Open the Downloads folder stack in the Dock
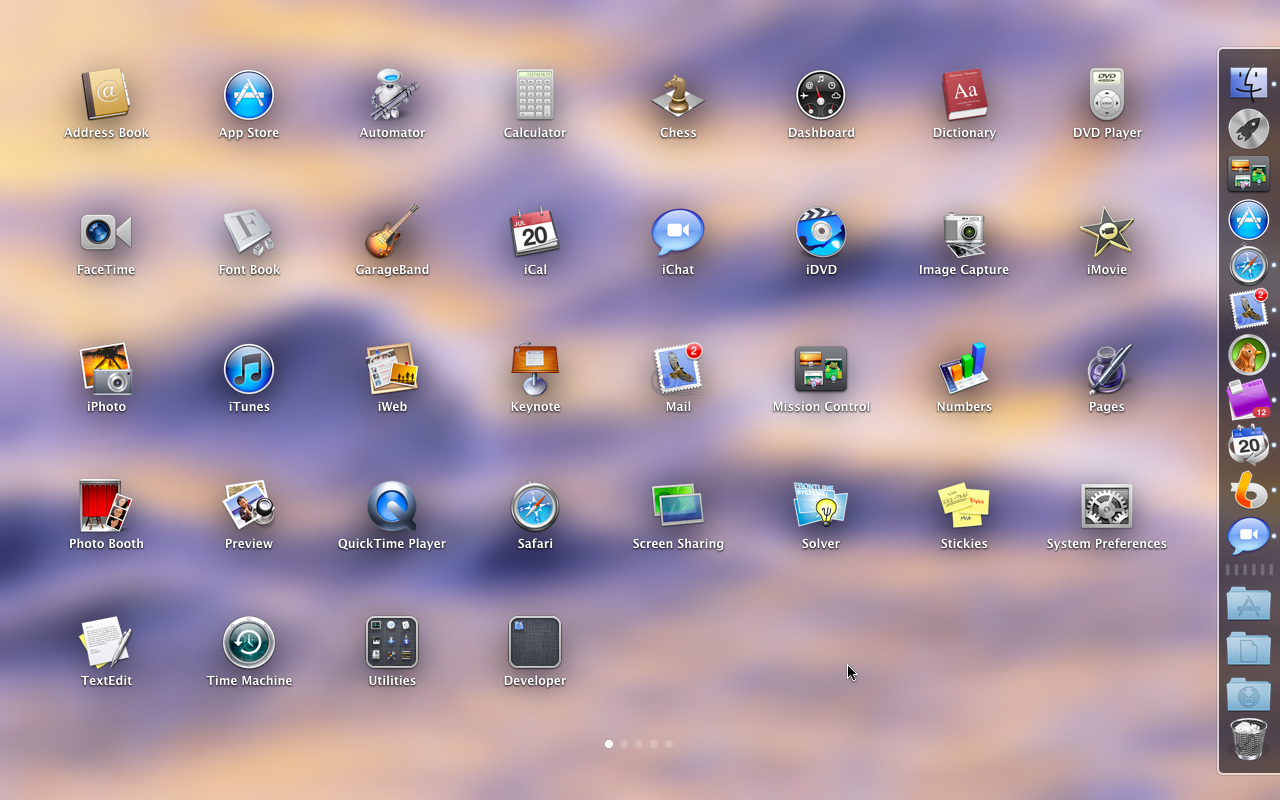 [1248, 695]
